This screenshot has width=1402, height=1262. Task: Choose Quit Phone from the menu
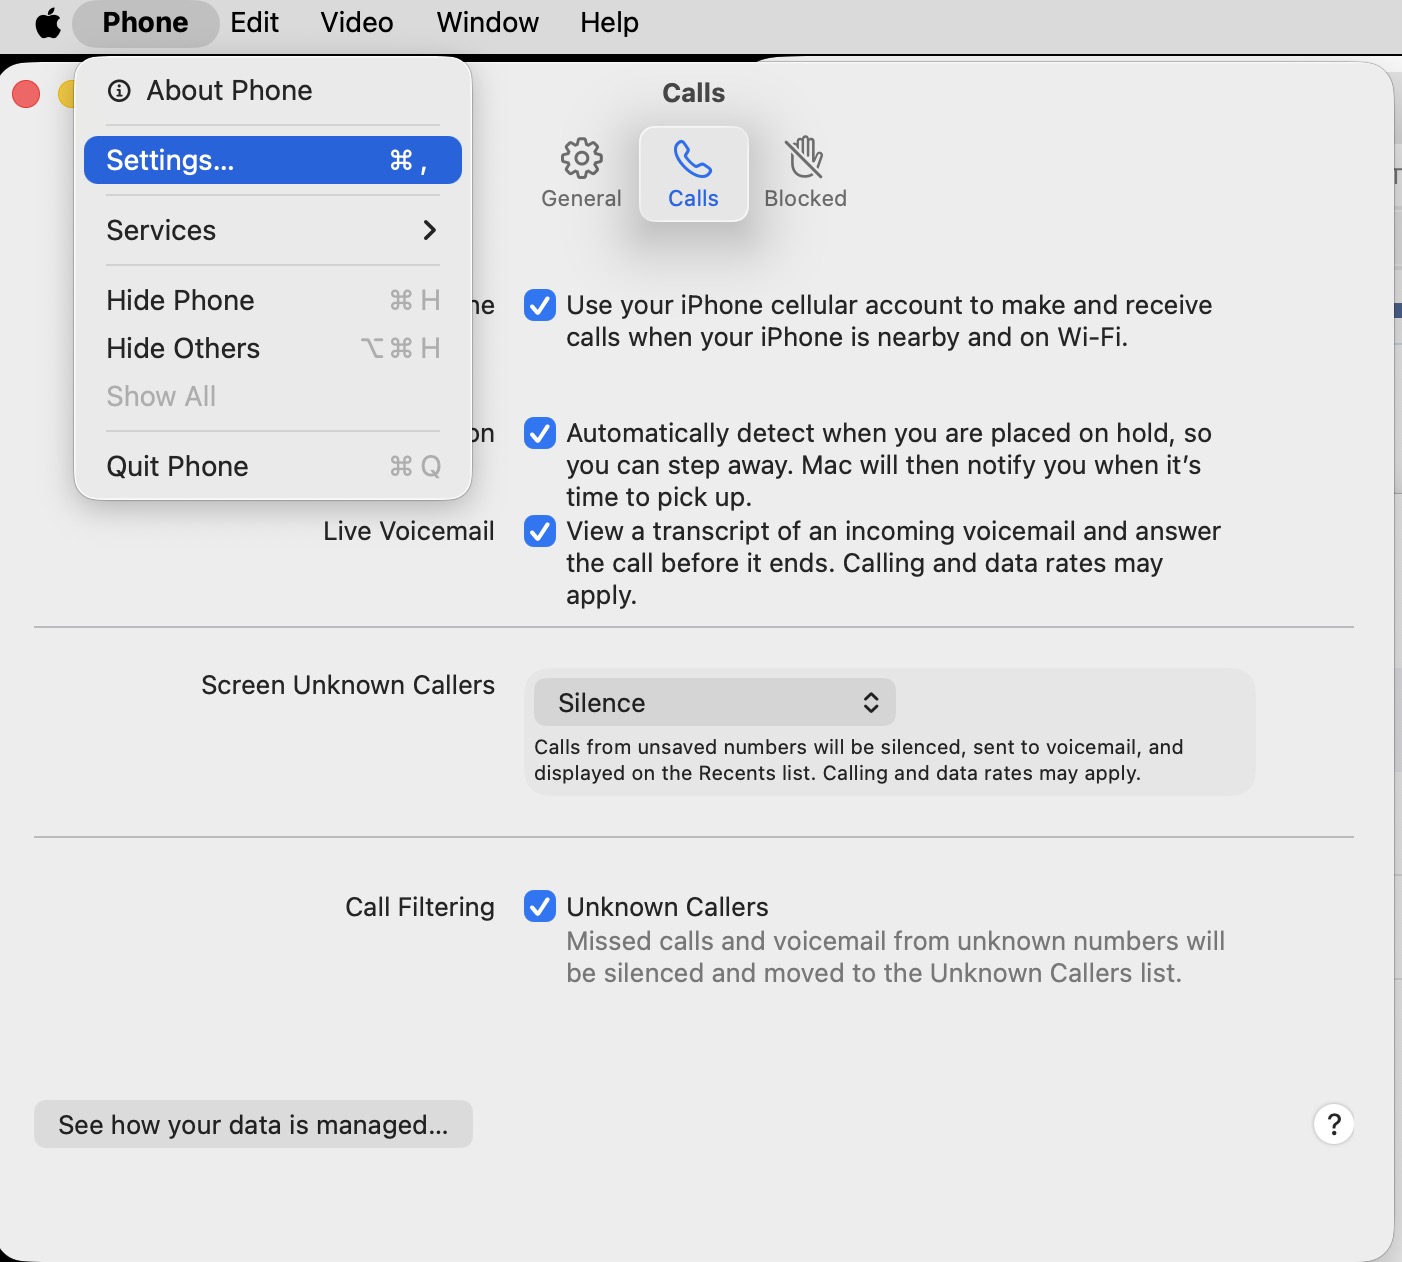[x=272, y=466]
